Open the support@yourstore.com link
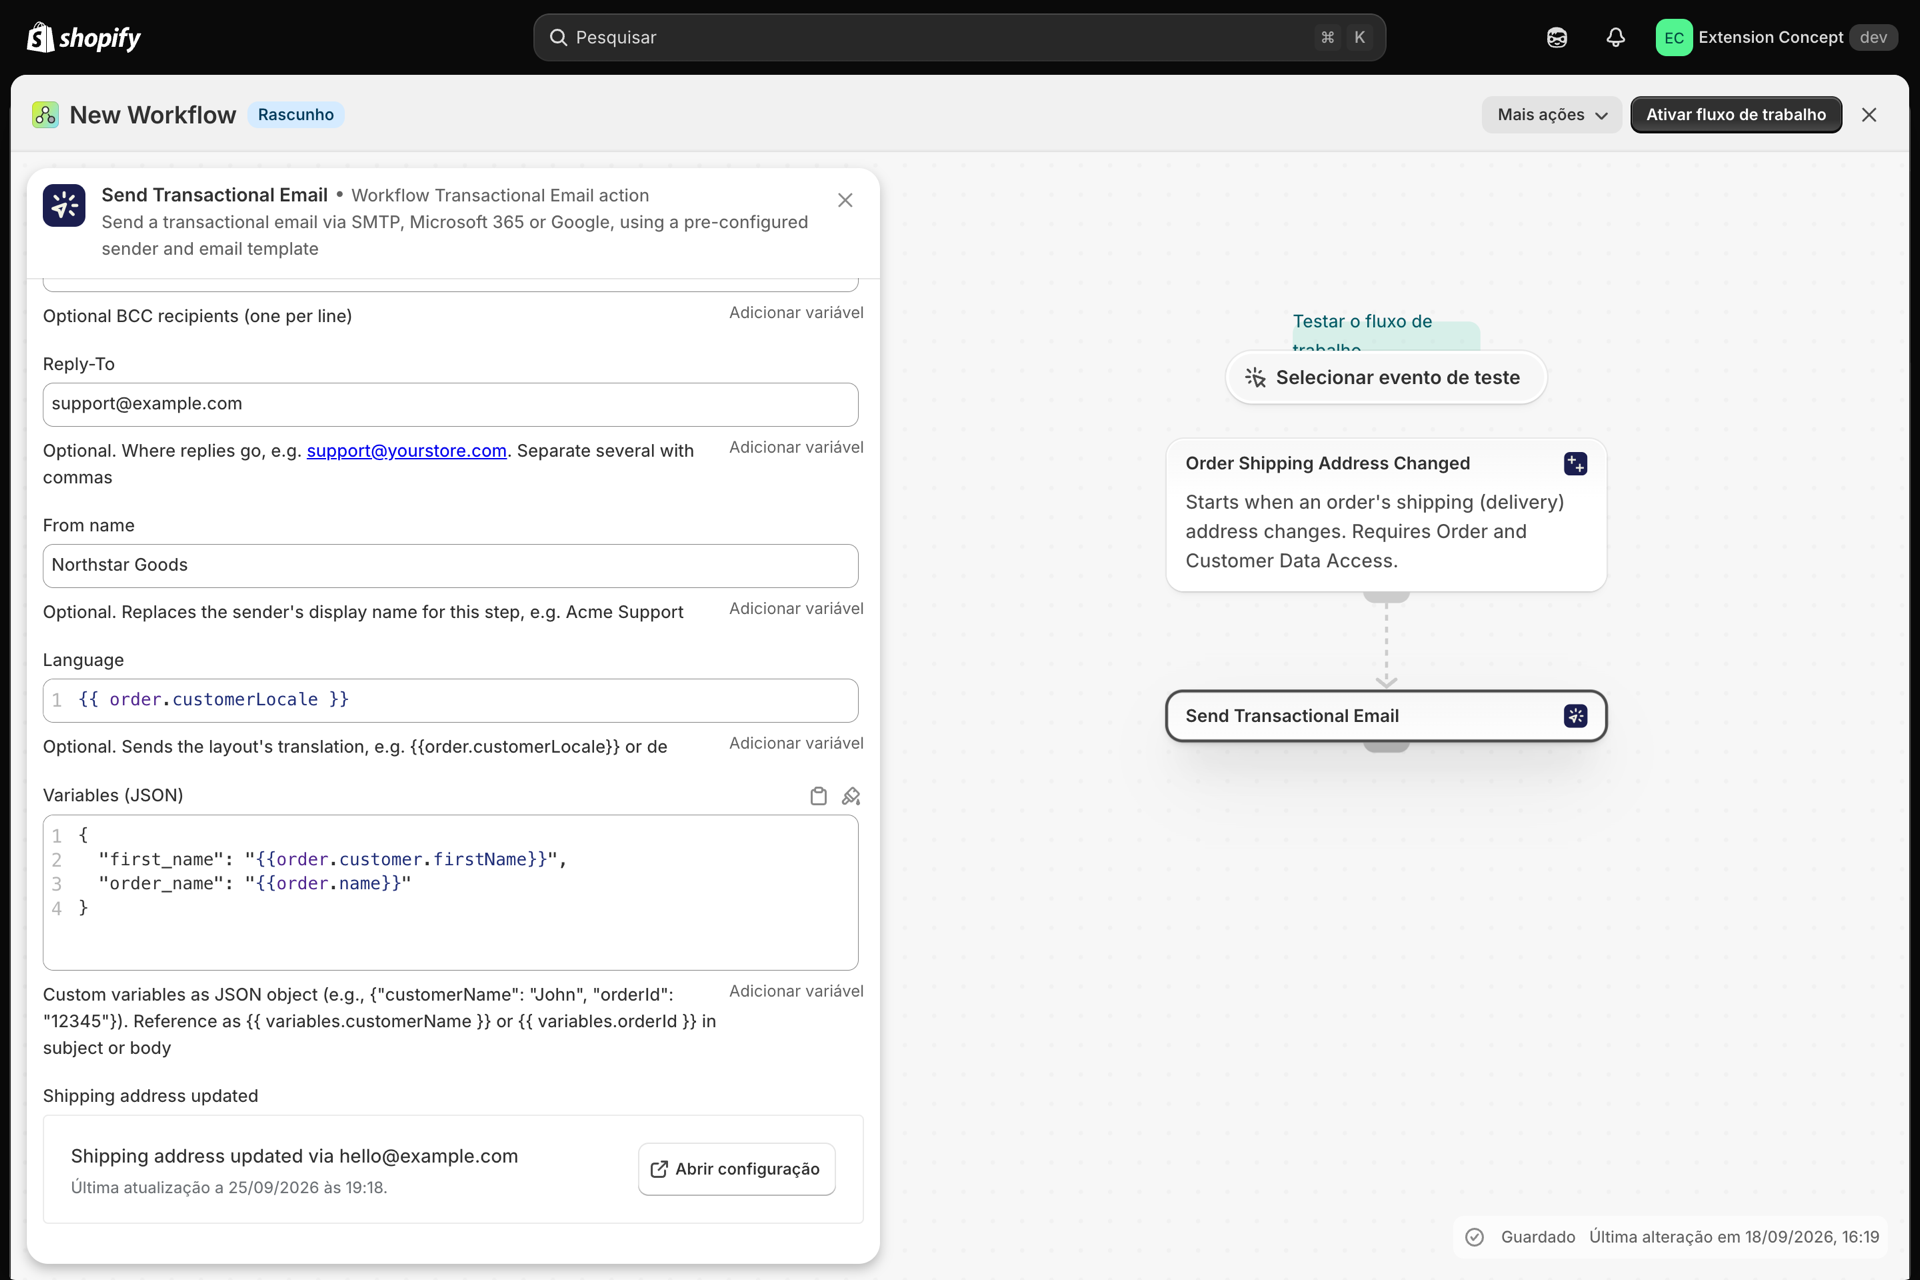Viewport: 1920px width, 1280px height. point(406,451)
